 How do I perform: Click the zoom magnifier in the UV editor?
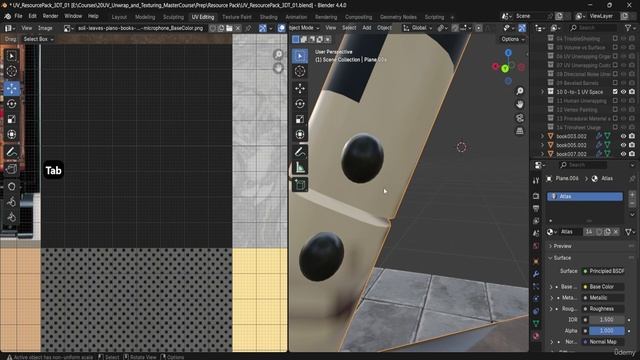tap(278, 54)
